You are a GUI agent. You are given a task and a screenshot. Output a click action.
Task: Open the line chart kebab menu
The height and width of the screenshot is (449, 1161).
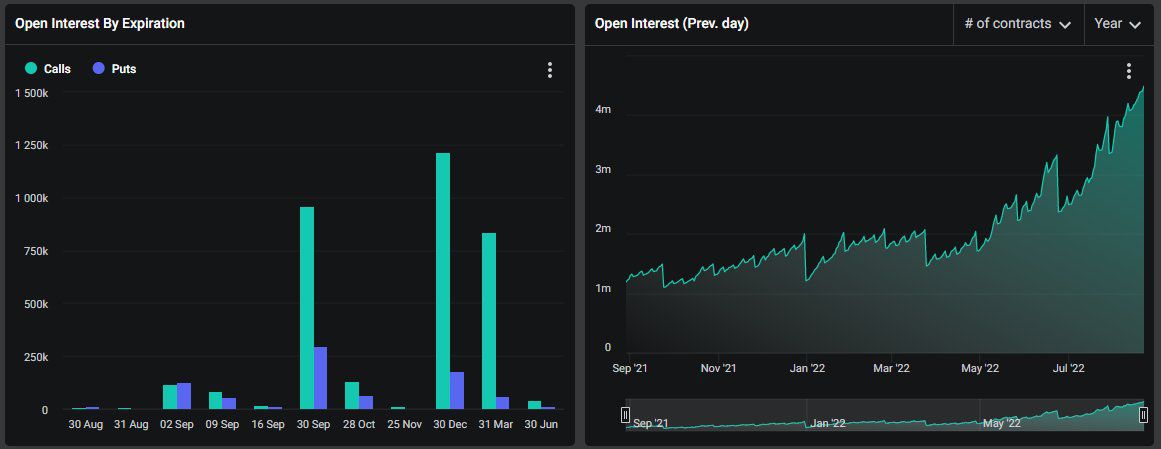pos(1128,71)
